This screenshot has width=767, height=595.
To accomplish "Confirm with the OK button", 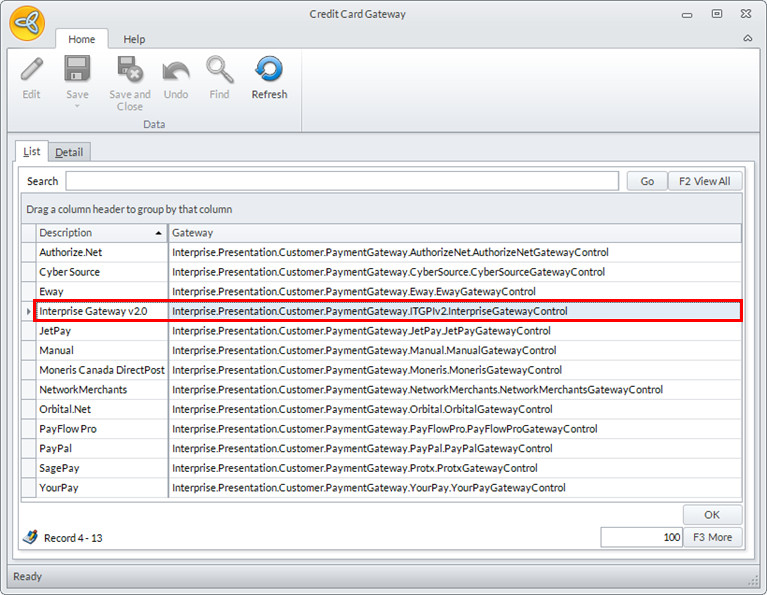I will (x=712, y=515).
